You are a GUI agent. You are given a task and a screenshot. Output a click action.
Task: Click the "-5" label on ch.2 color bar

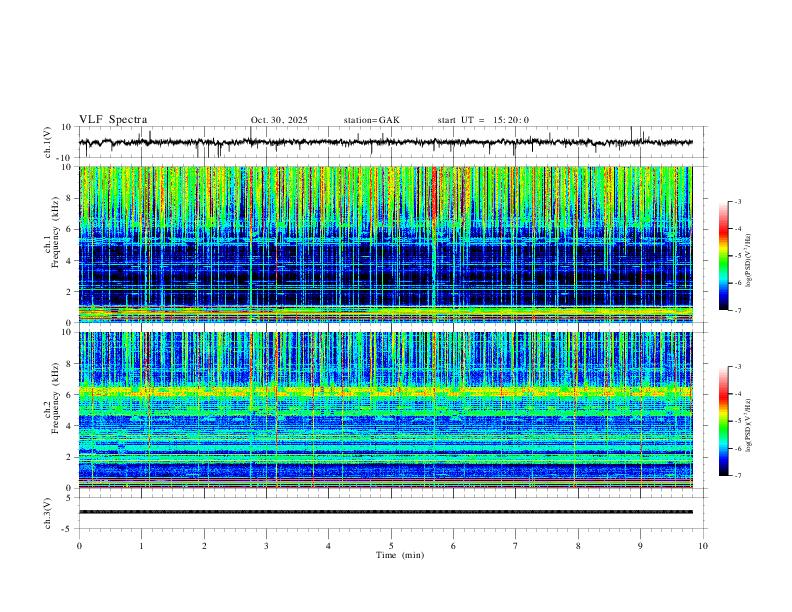[738, 421]
